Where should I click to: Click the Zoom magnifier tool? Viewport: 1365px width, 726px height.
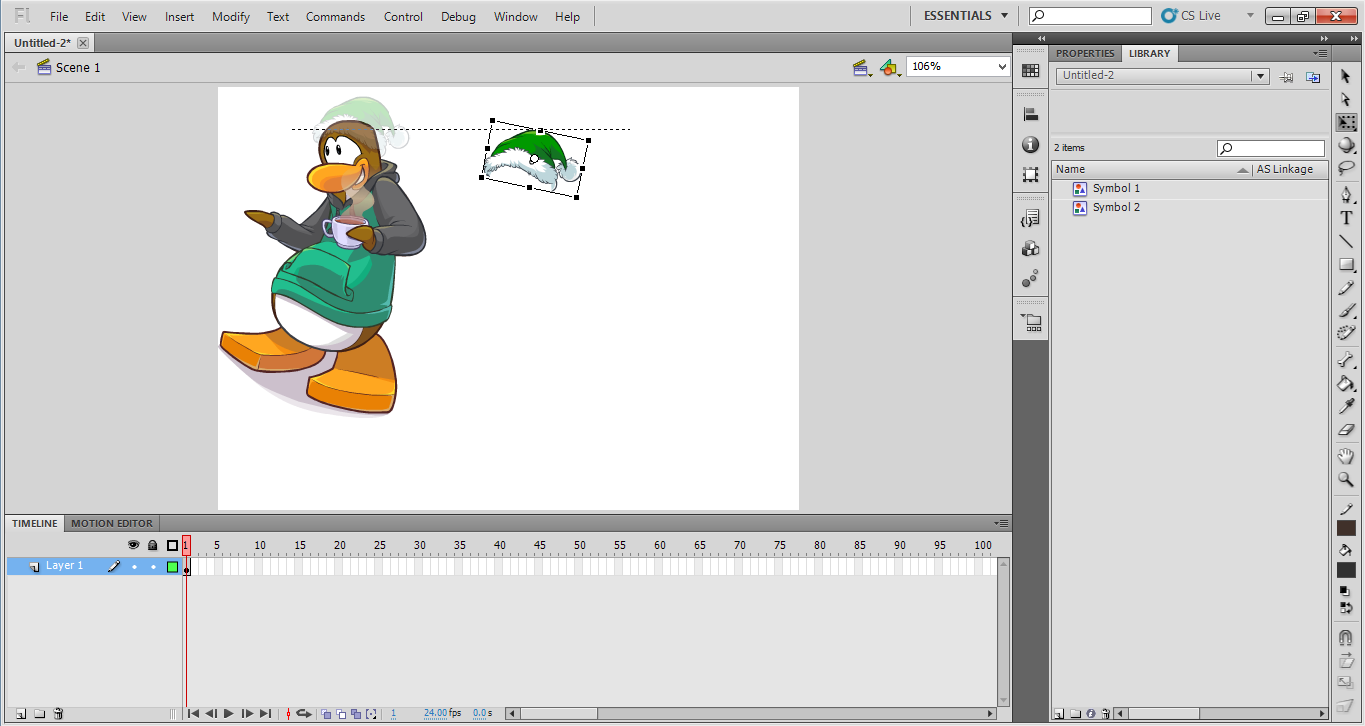(x=1346, y=480)
